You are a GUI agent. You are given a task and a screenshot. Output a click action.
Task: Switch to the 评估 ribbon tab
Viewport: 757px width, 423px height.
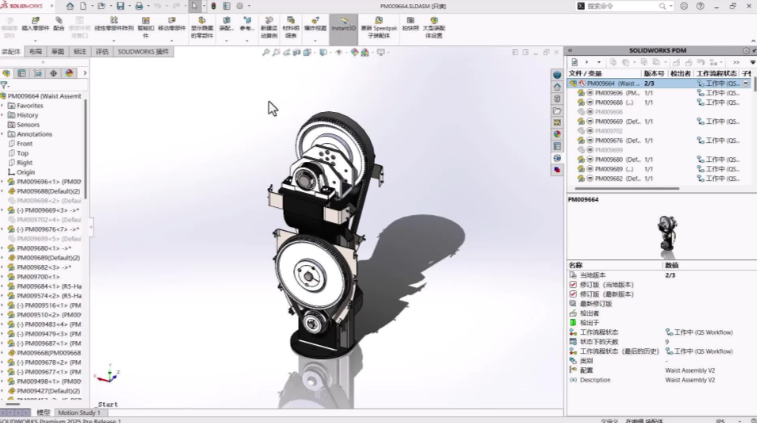click(x=102, y=51)
